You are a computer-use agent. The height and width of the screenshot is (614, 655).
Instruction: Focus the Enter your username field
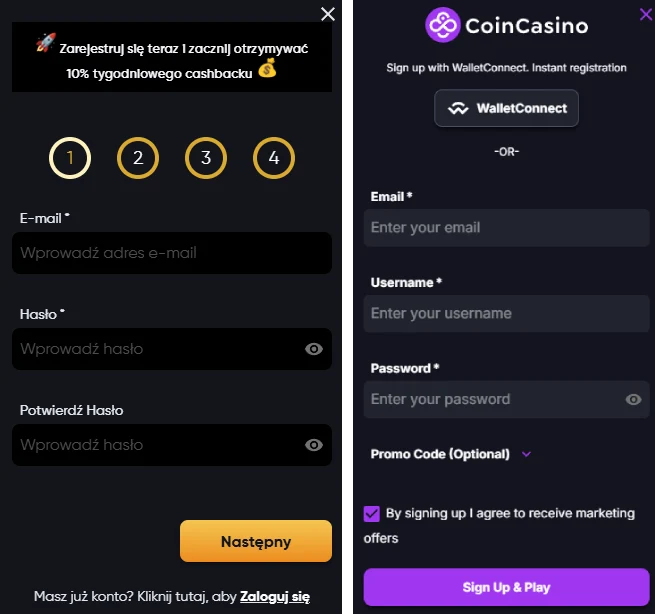coord(506,314)
